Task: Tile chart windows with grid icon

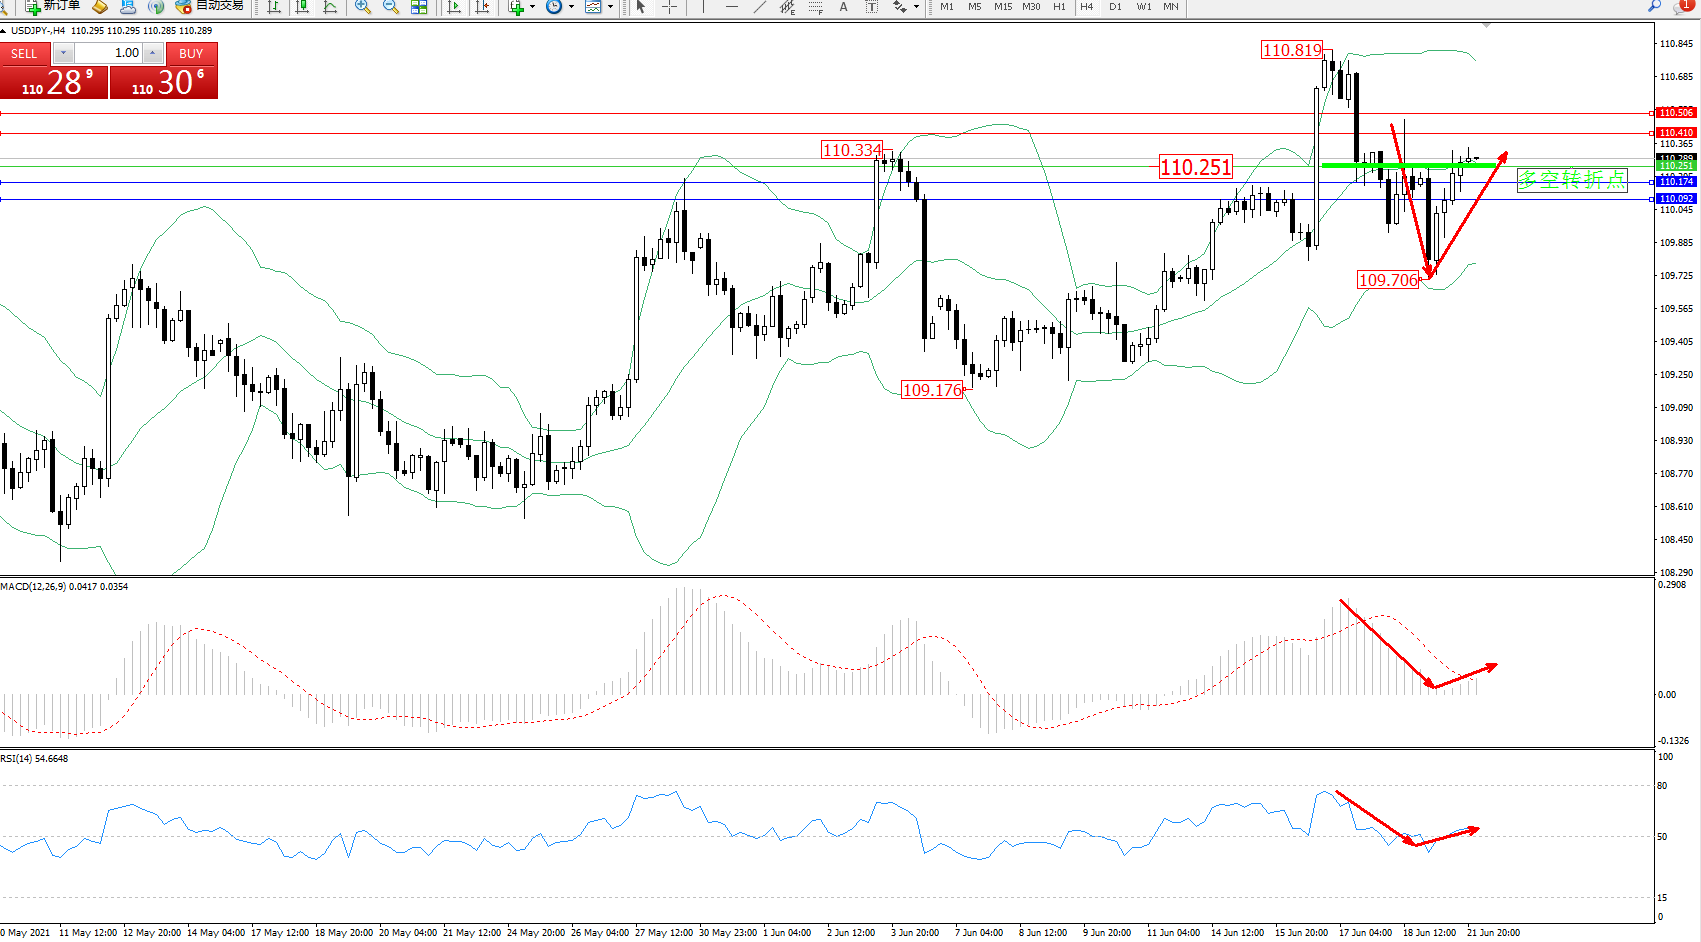Action: click(x=419, y=7)
